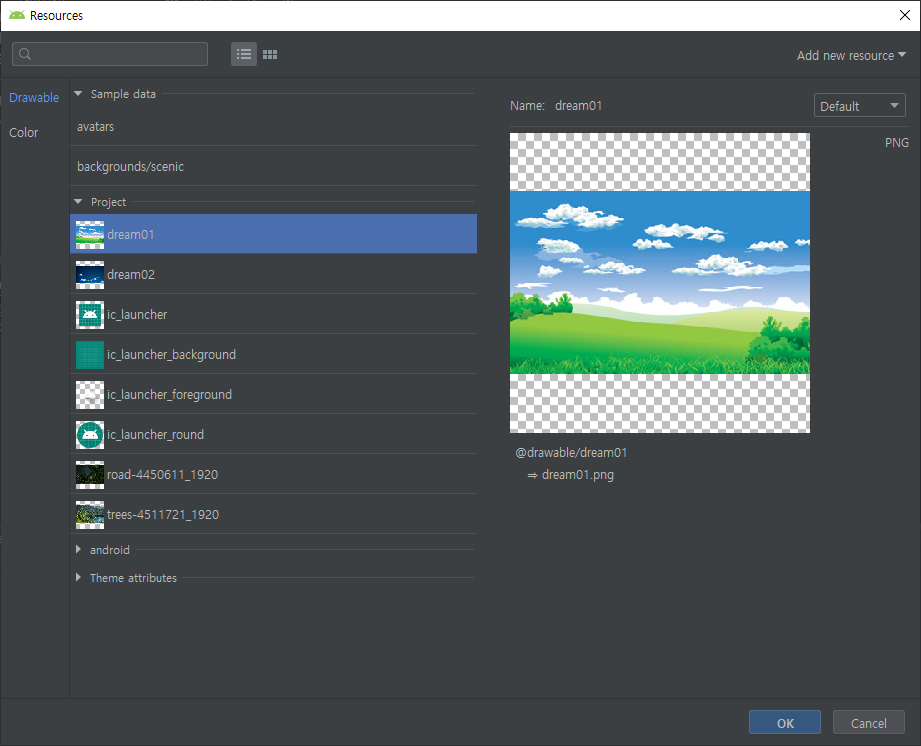The image size is (921, 746).
Task: Close the Resources dialog
Action: (905, 15)
